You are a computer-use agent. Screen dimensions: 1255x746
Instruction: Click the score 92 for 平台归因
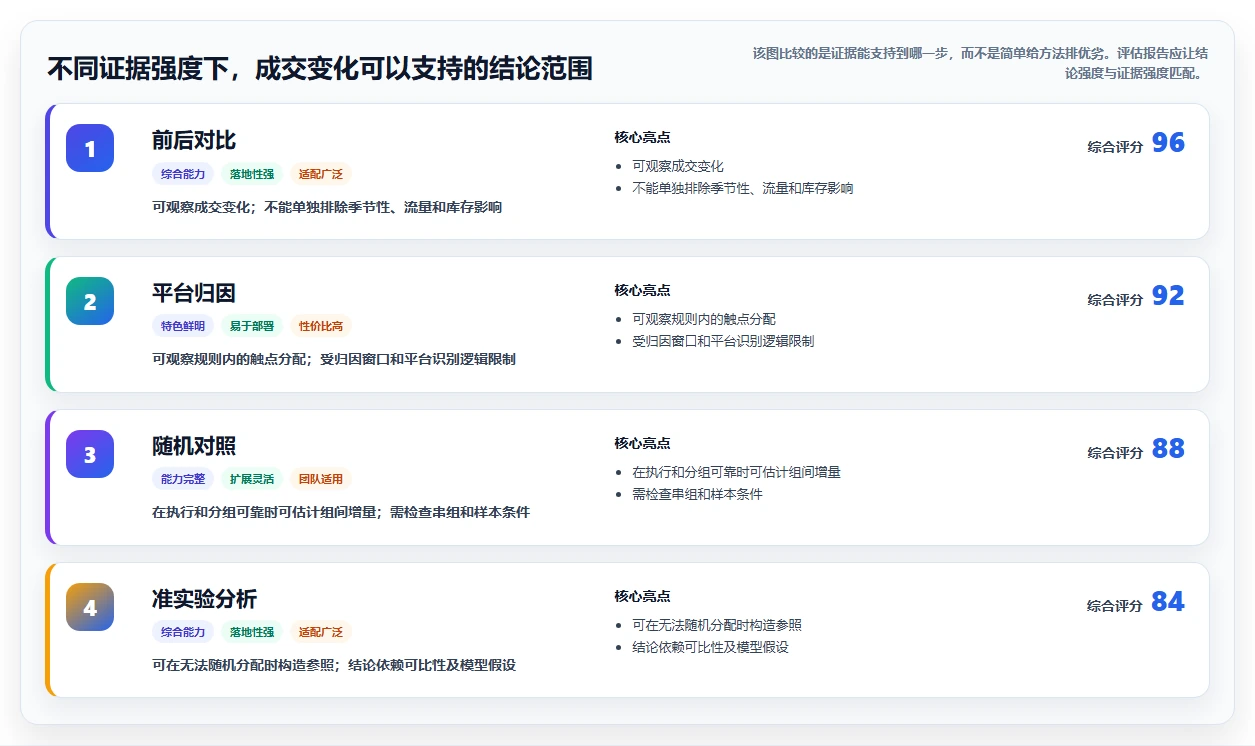tap(1168, 296)
